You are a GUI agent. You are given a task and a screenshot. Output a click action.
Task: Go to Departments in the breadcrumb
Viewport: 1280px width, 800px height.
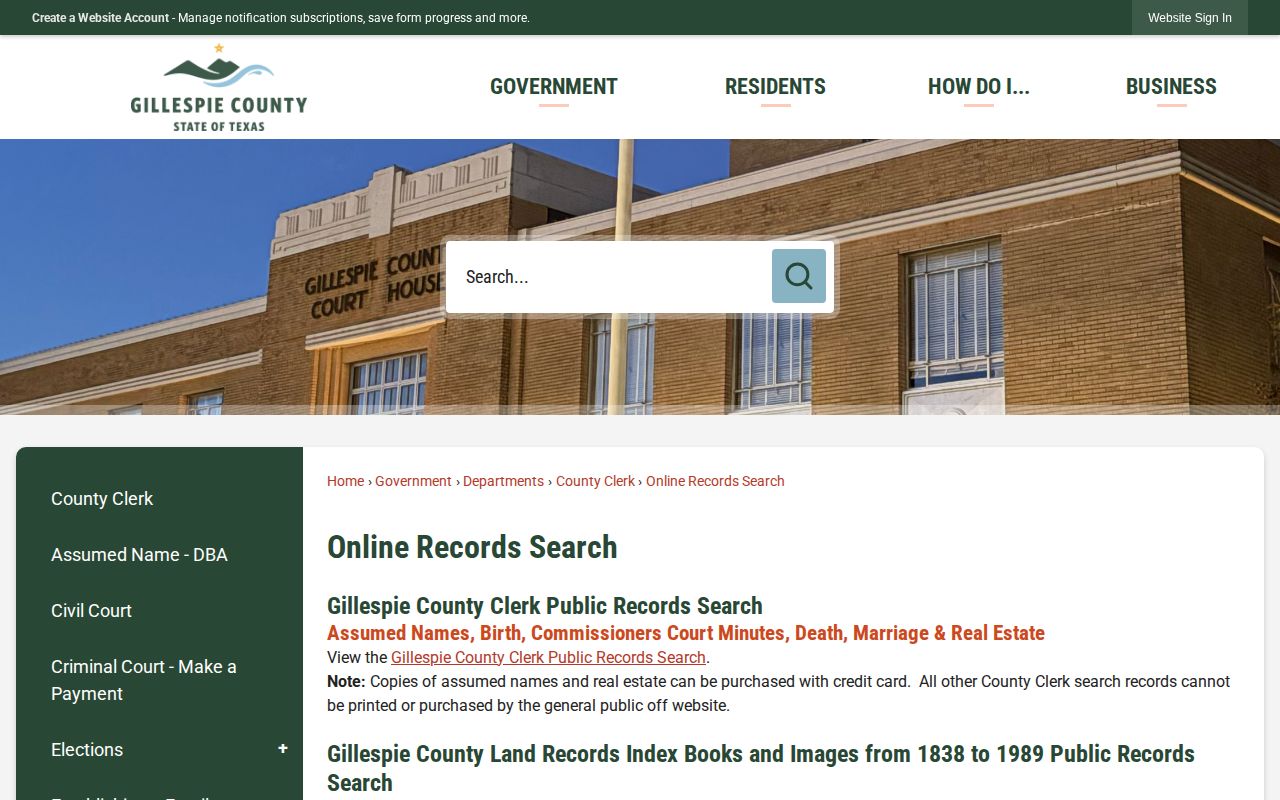[503, 481]
